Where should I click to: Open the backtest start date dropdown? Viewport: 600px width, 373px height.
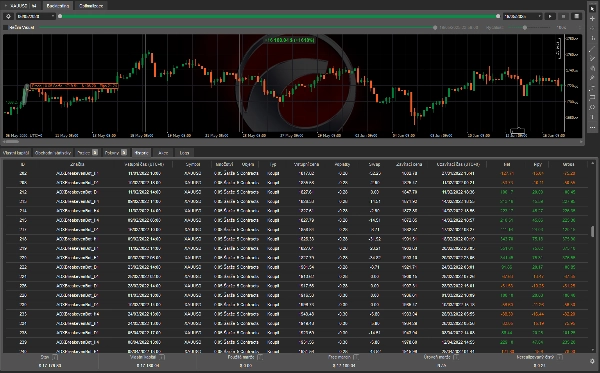click(35, 16)
